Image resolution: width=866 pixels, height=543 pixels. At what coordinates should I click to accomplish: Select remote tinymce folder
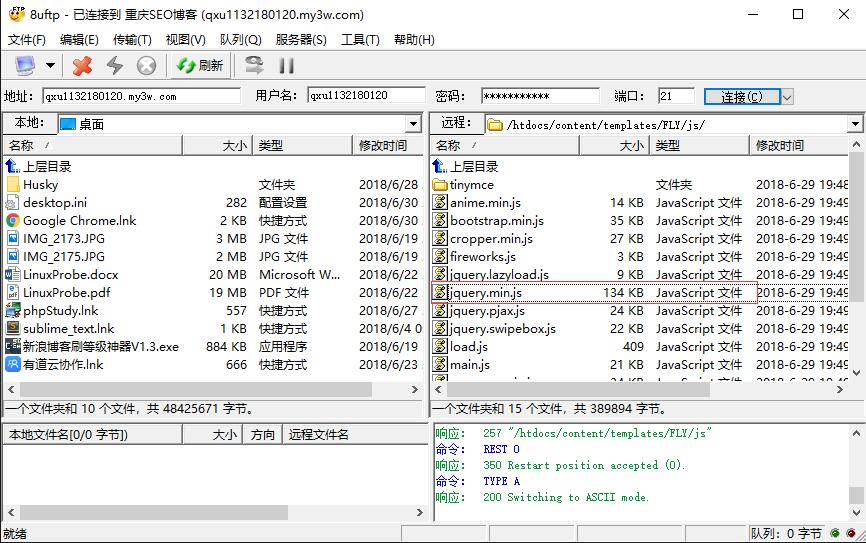pyautogui.click(x=463, y=184)
